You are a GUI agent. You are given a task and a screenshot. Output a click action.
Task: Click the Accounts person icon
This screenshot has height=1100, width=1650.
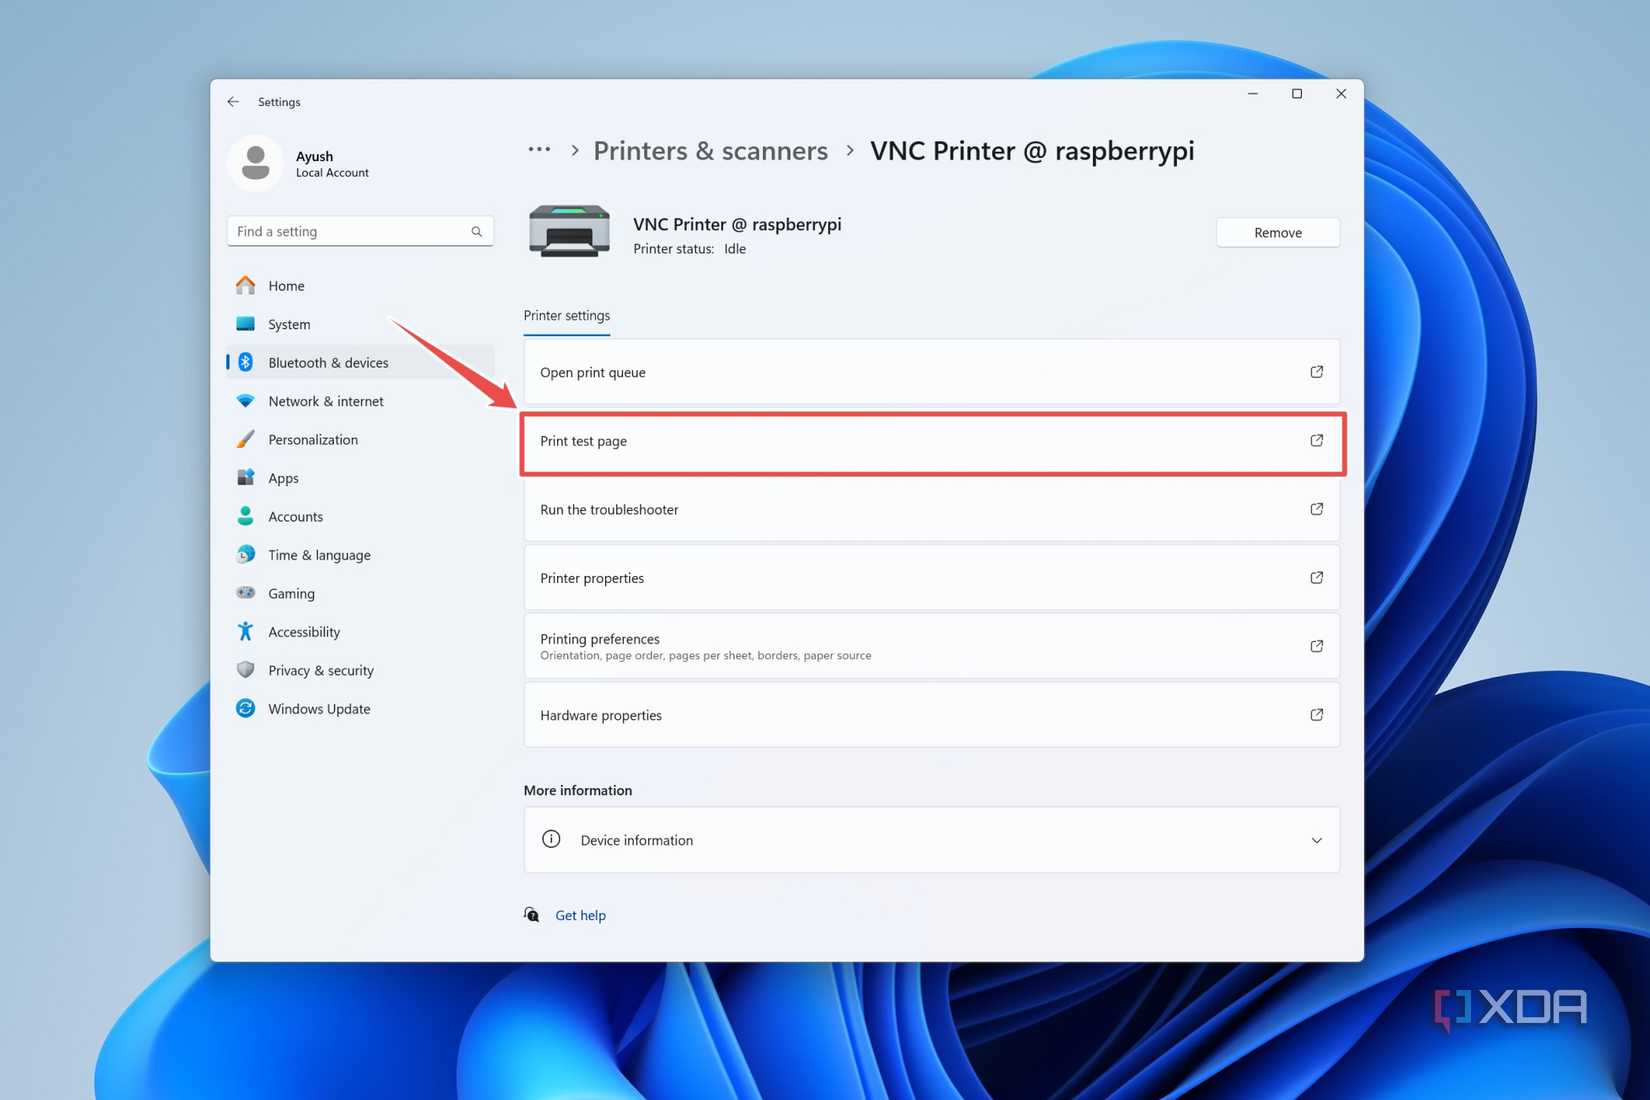pyautogui.click(x=246, y=516)
